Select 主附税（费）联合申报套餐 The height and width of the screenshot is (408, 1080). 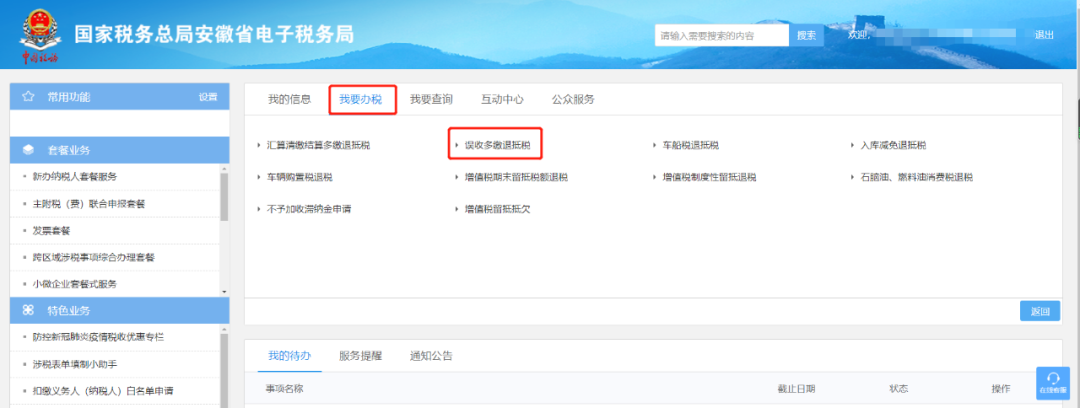88,204
